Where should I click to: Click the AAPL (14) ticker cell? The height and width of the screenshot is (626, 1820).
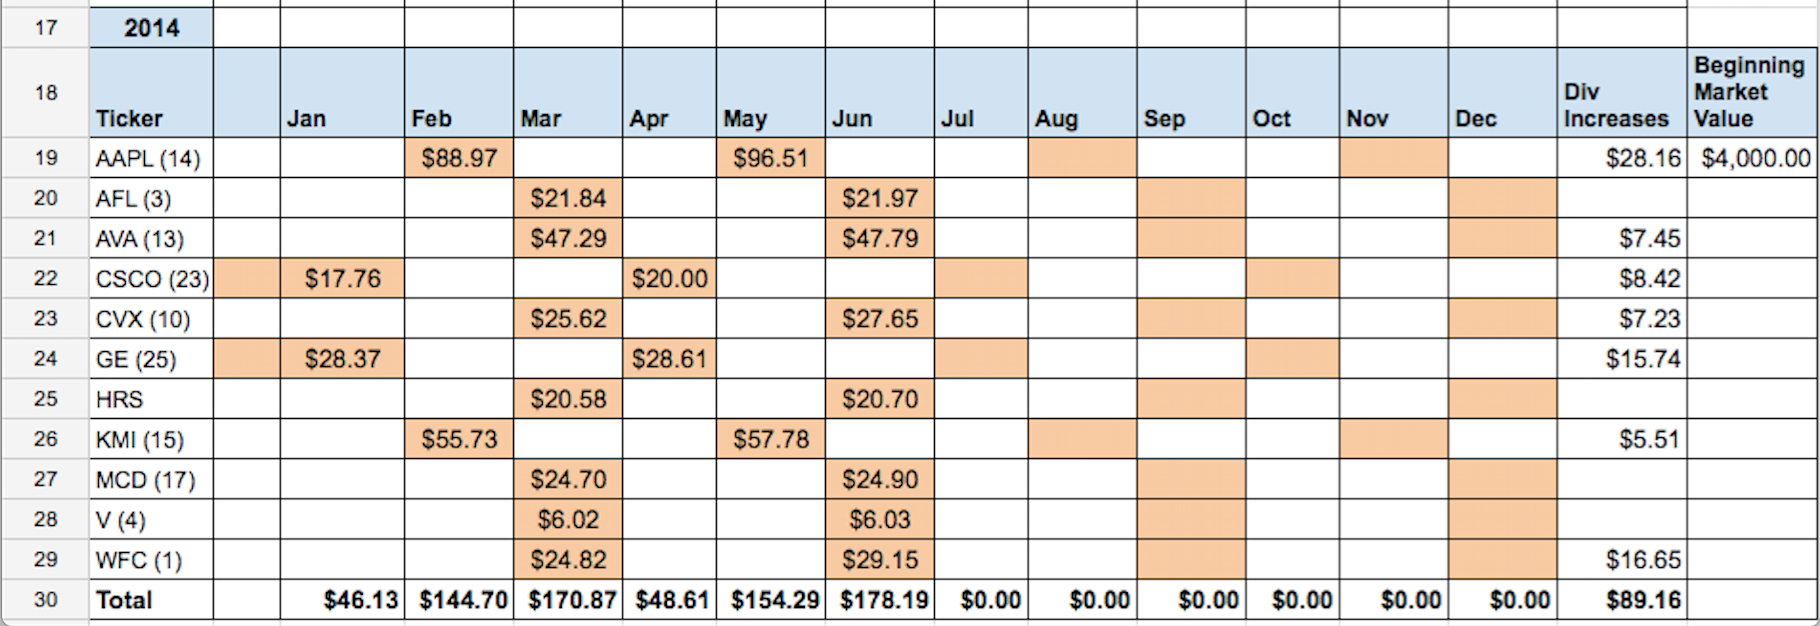click(151, 158)
